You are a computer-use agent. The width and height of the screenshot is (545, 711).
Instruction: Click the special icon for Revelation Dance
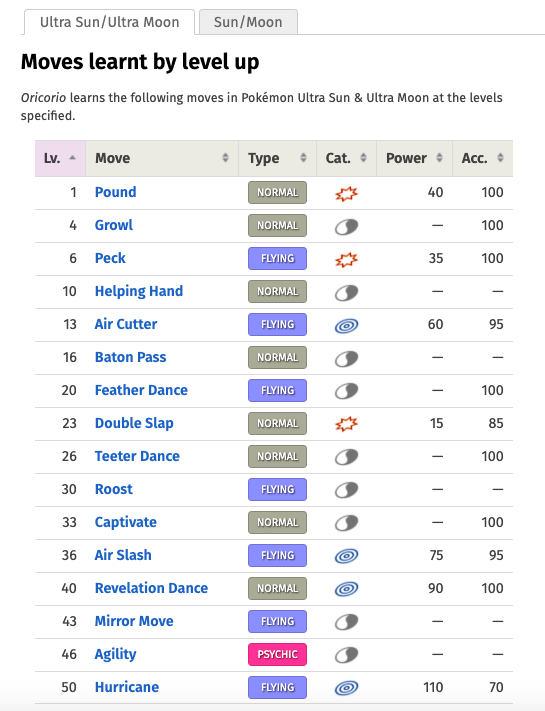346,589
